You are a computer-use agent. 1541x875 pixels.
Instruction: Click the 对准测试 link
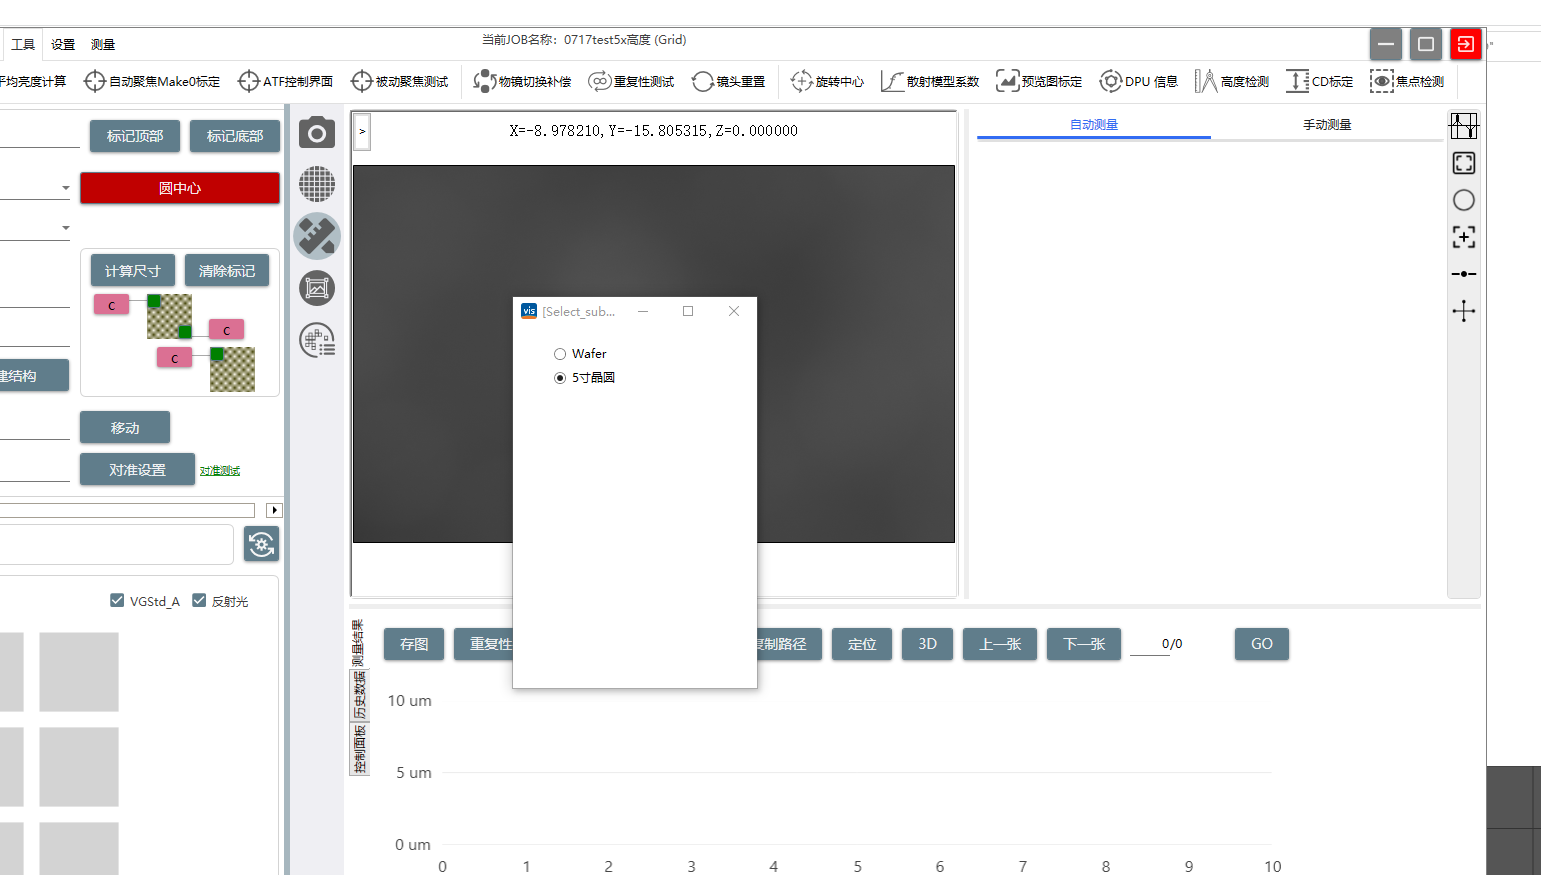click(x=220, y=471)
